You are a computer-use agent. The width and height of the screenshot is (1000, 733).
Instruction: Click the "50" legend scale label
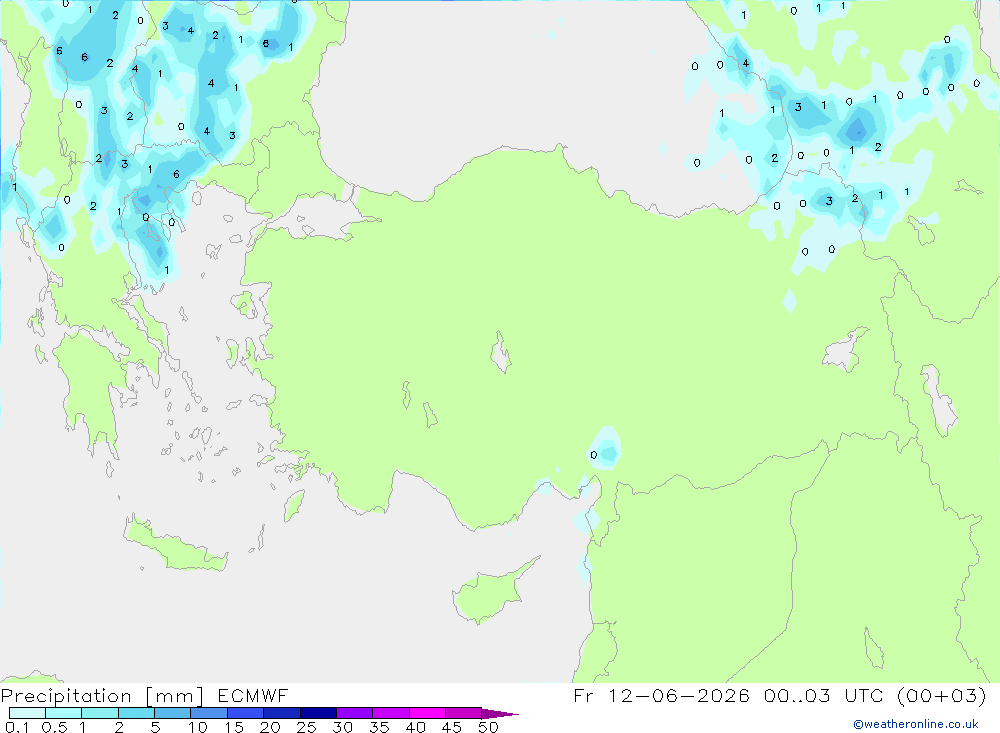tap(488, 727)
